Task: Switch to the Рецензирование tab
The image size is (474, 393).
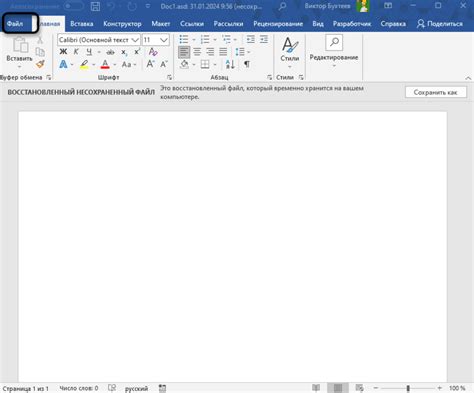Action: 278,24
